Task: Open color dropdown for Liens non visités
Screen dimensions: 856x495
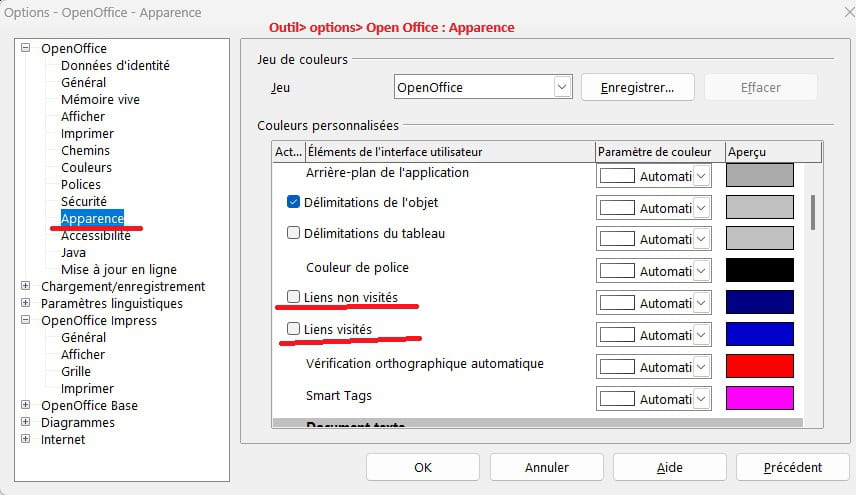Action: coord(702,303)
